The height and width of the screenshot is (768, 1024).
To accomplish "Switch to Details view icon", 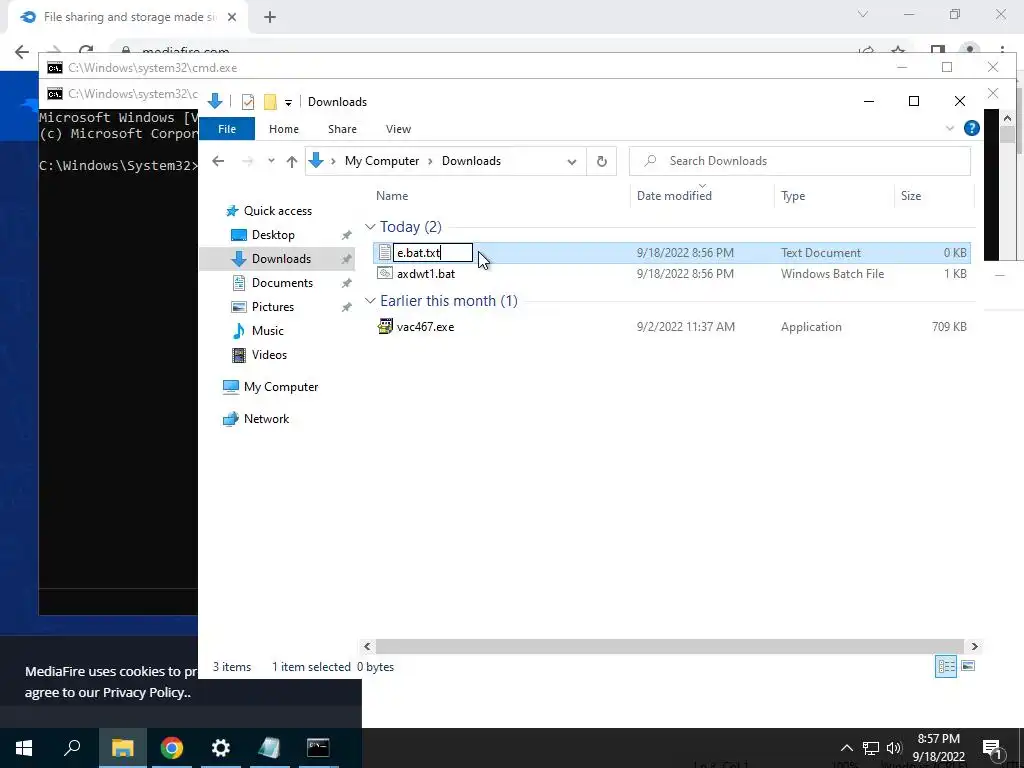I will coord(946,666).
